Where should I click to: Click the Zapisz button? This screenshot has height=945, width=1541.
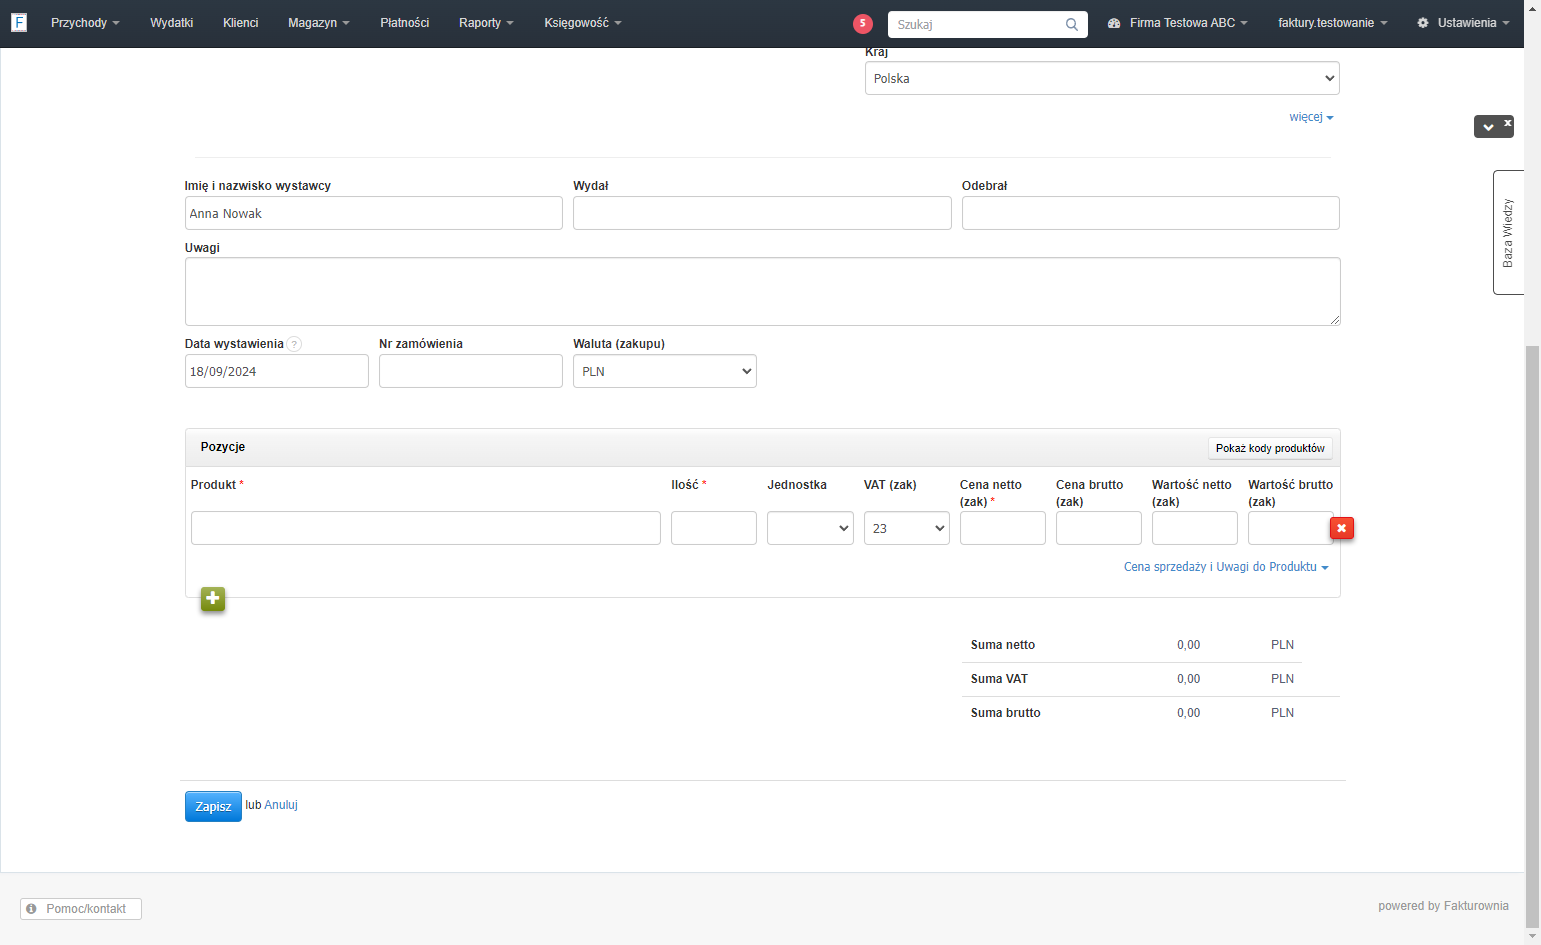pos(213,806)
